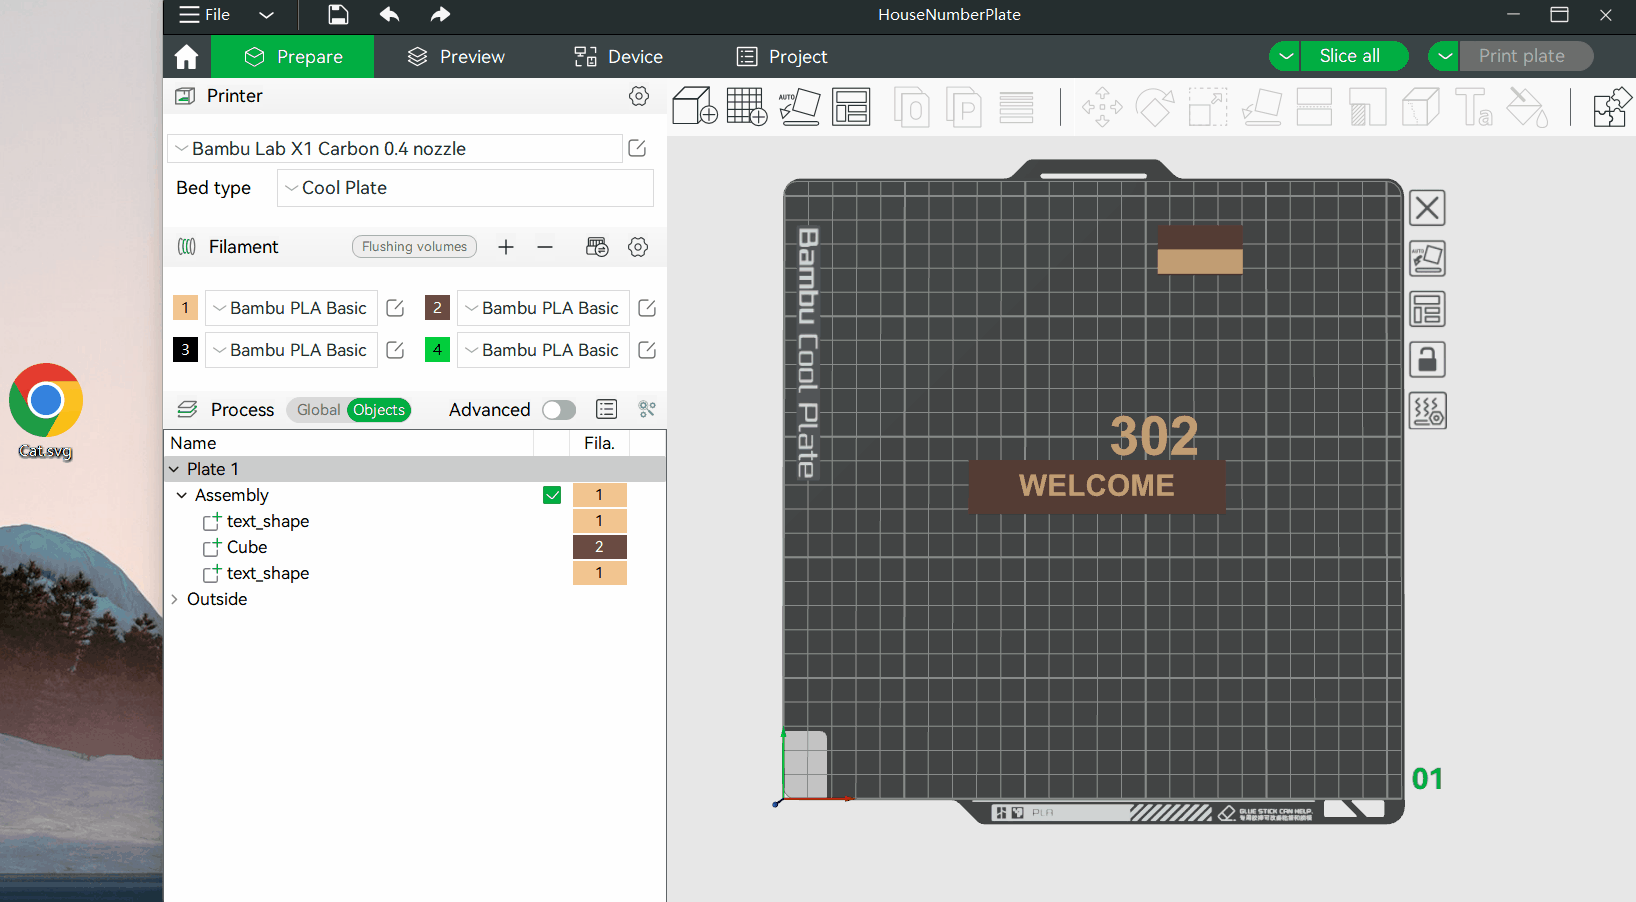Open the Print plate dropdown arrow
The image size is (1636, 902).
(x=1444, y=56)
